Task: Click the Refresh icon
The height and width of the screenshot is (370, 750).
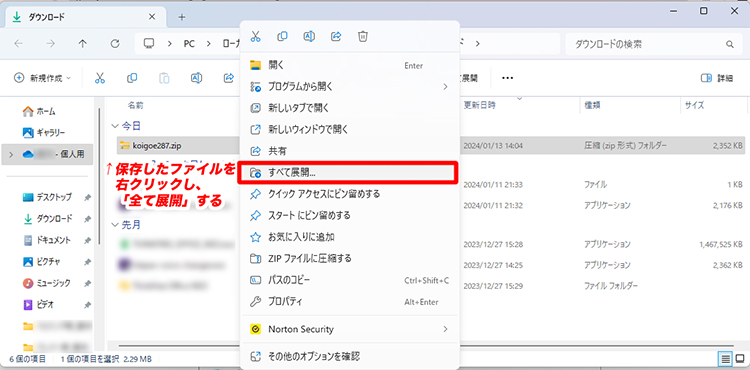Action: tap(115, 44)
